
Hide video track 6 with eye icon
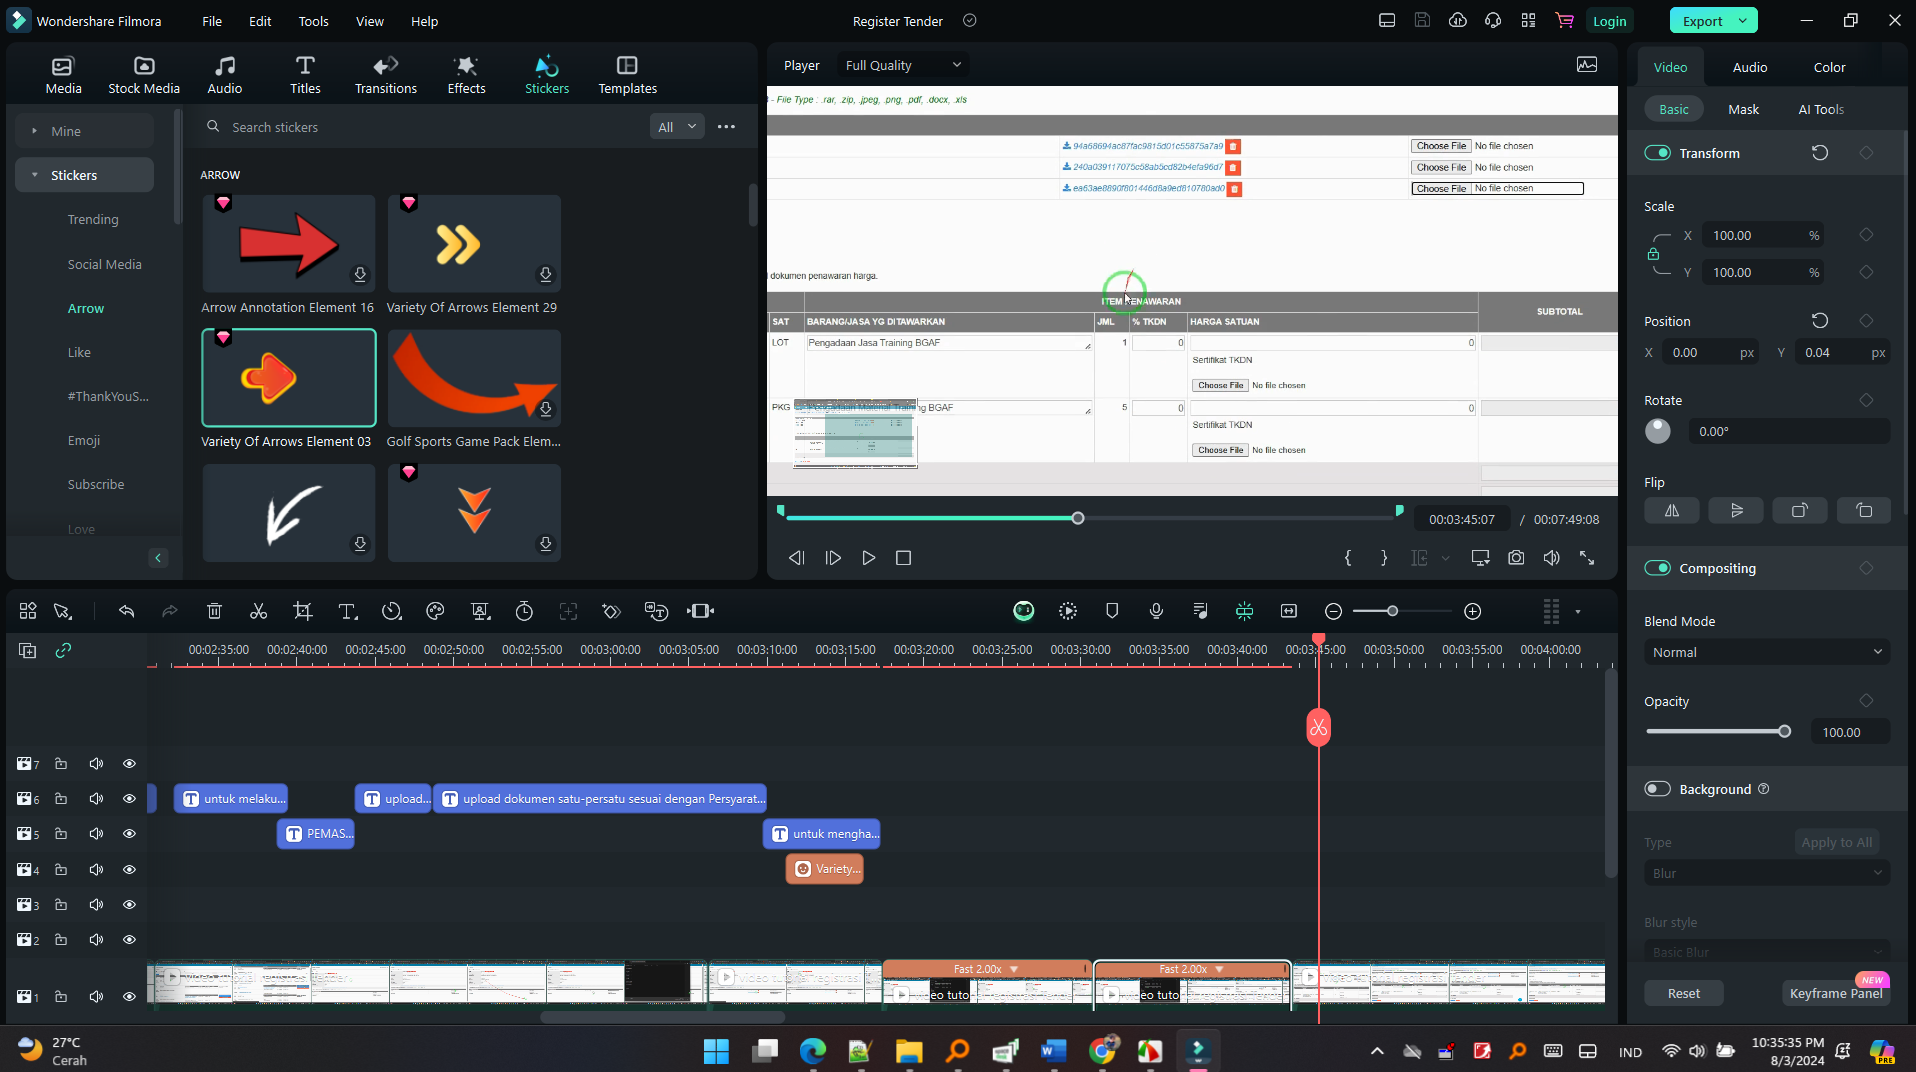click(x=129, y=799)
